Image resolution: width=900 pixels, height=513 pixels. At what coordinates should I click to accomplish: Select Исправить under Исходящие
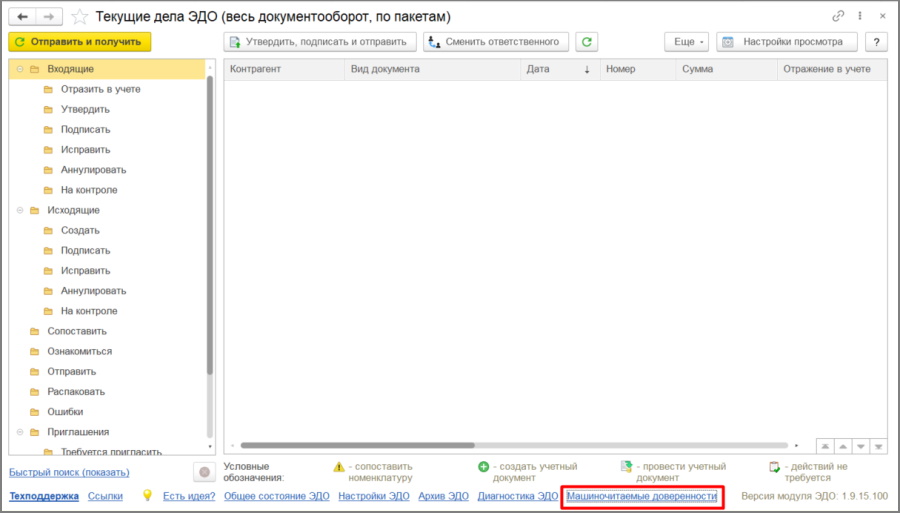[x=86, y=270]
